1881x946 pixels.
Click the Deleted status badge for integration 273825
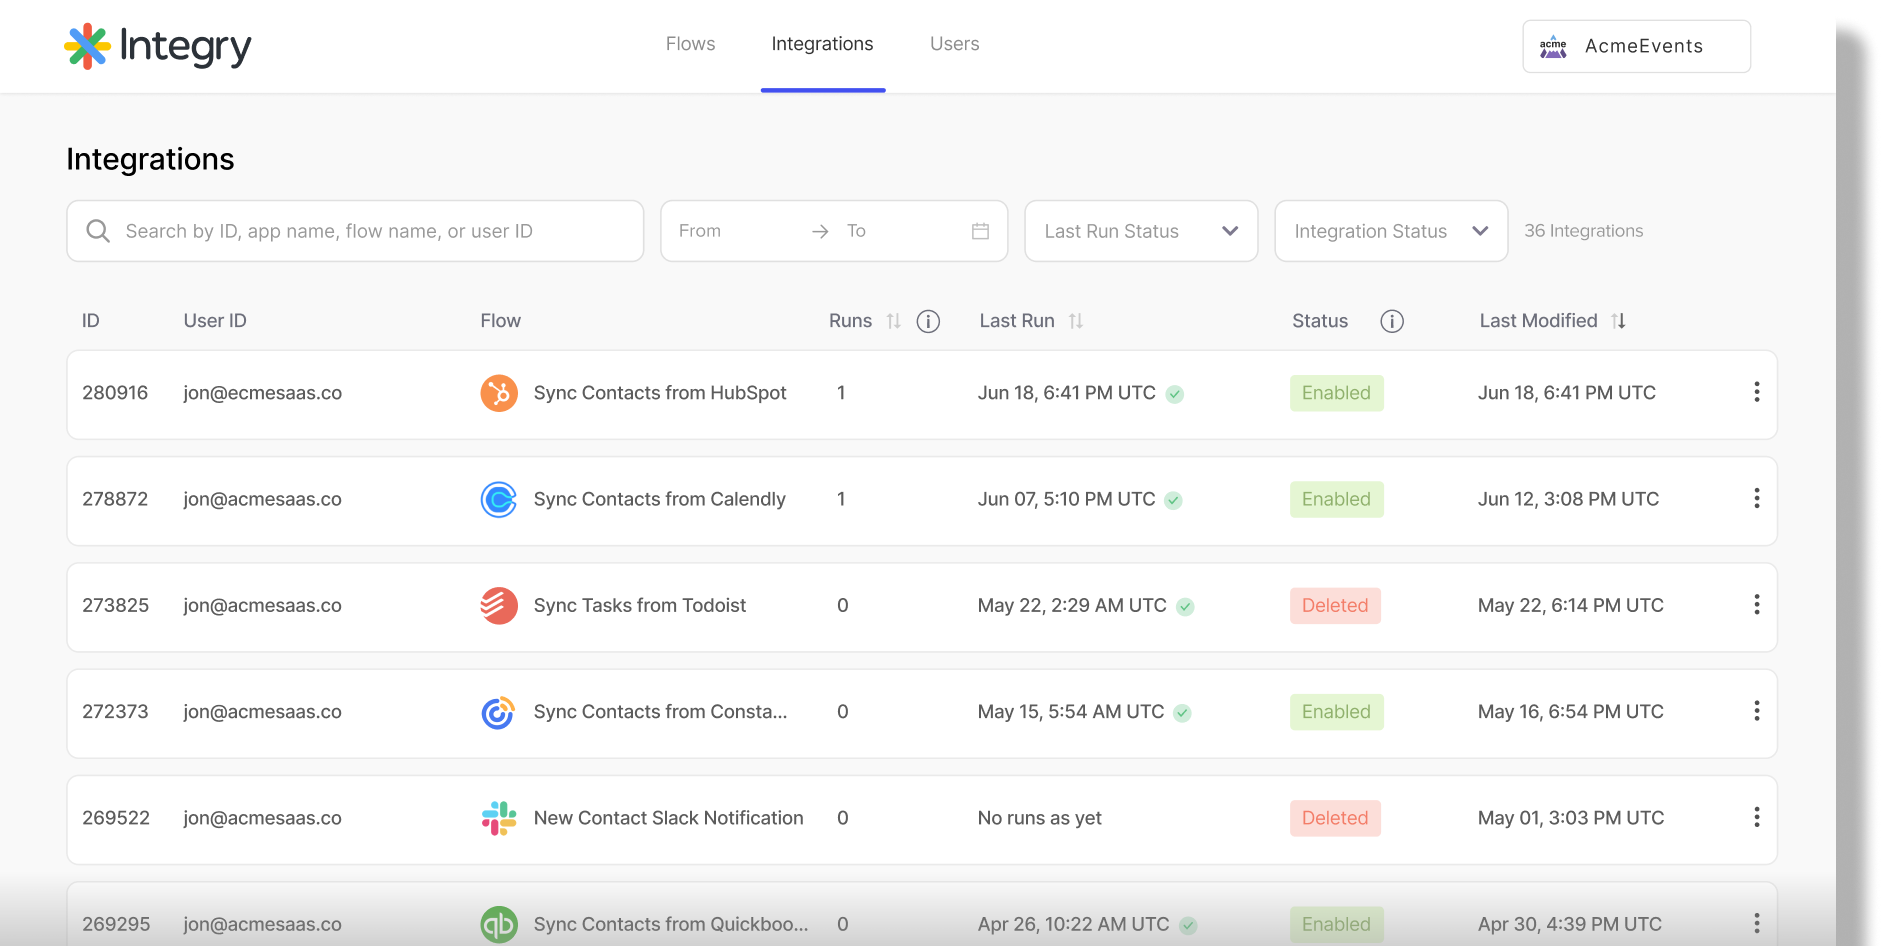(x=1334, y=605)
